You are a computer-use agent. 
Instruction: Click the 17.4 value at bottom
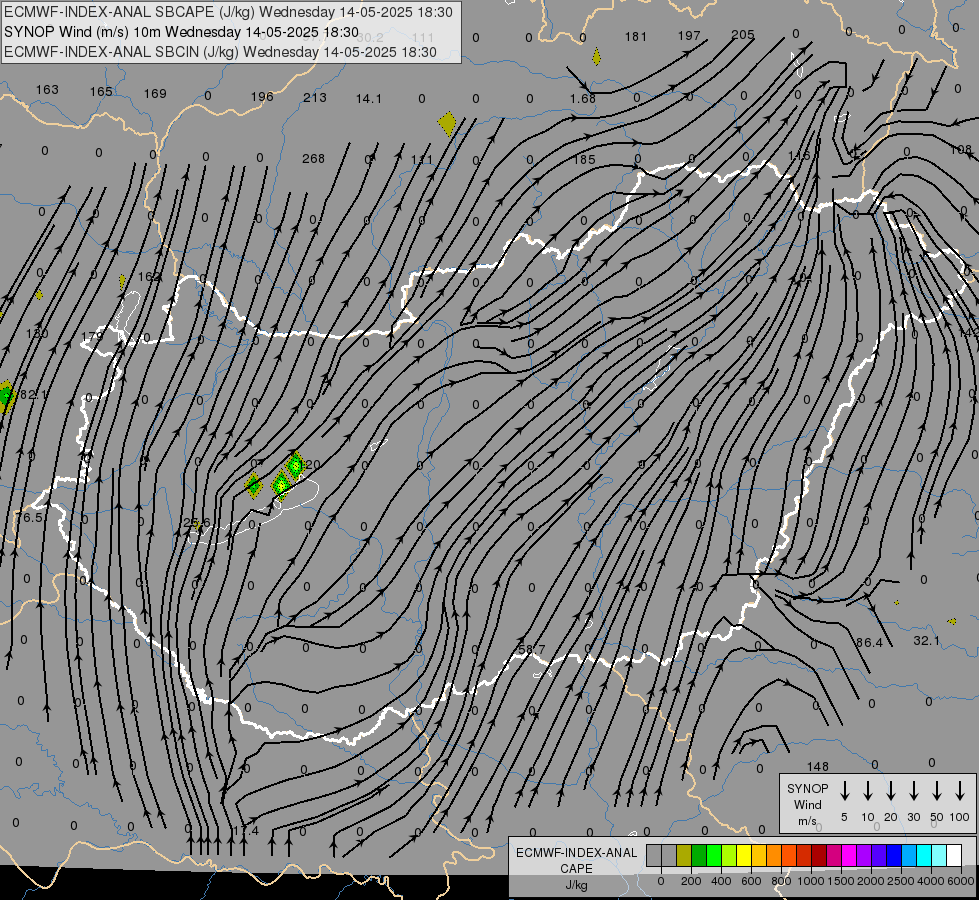[246, 831]
